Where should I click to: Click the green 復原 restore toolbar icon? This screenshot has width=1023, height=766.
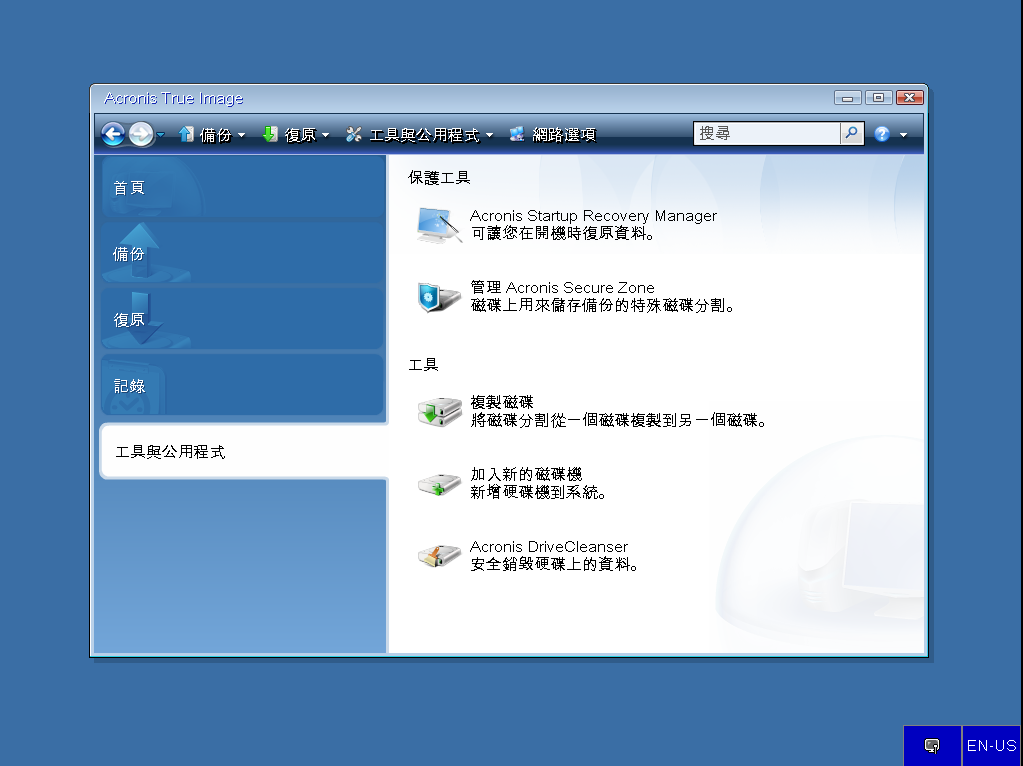coord(270,134)
